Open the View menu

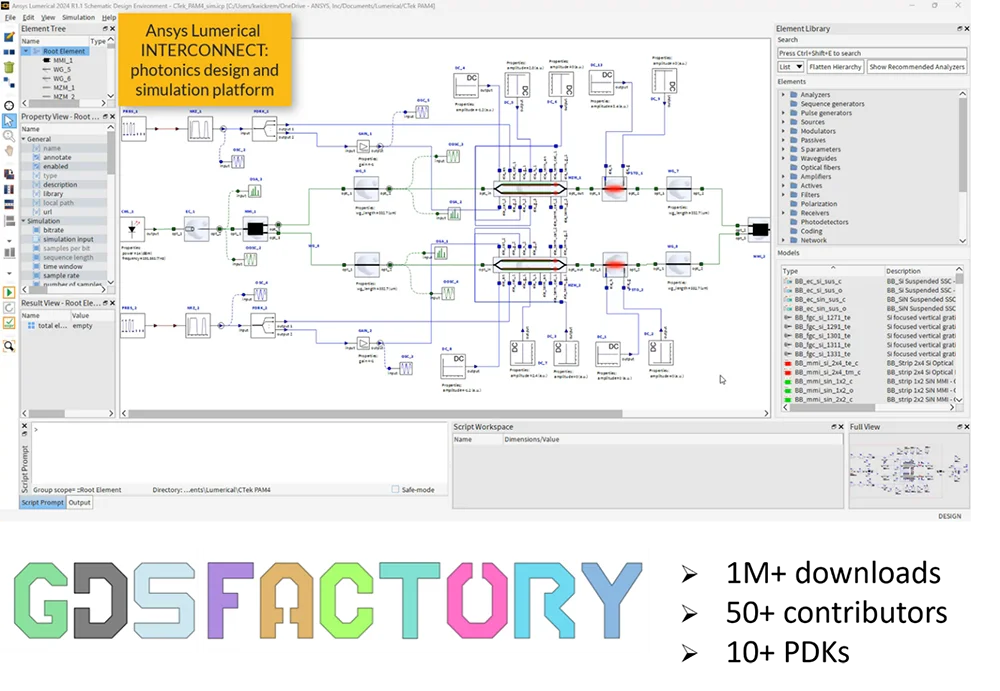click(48, 17)
